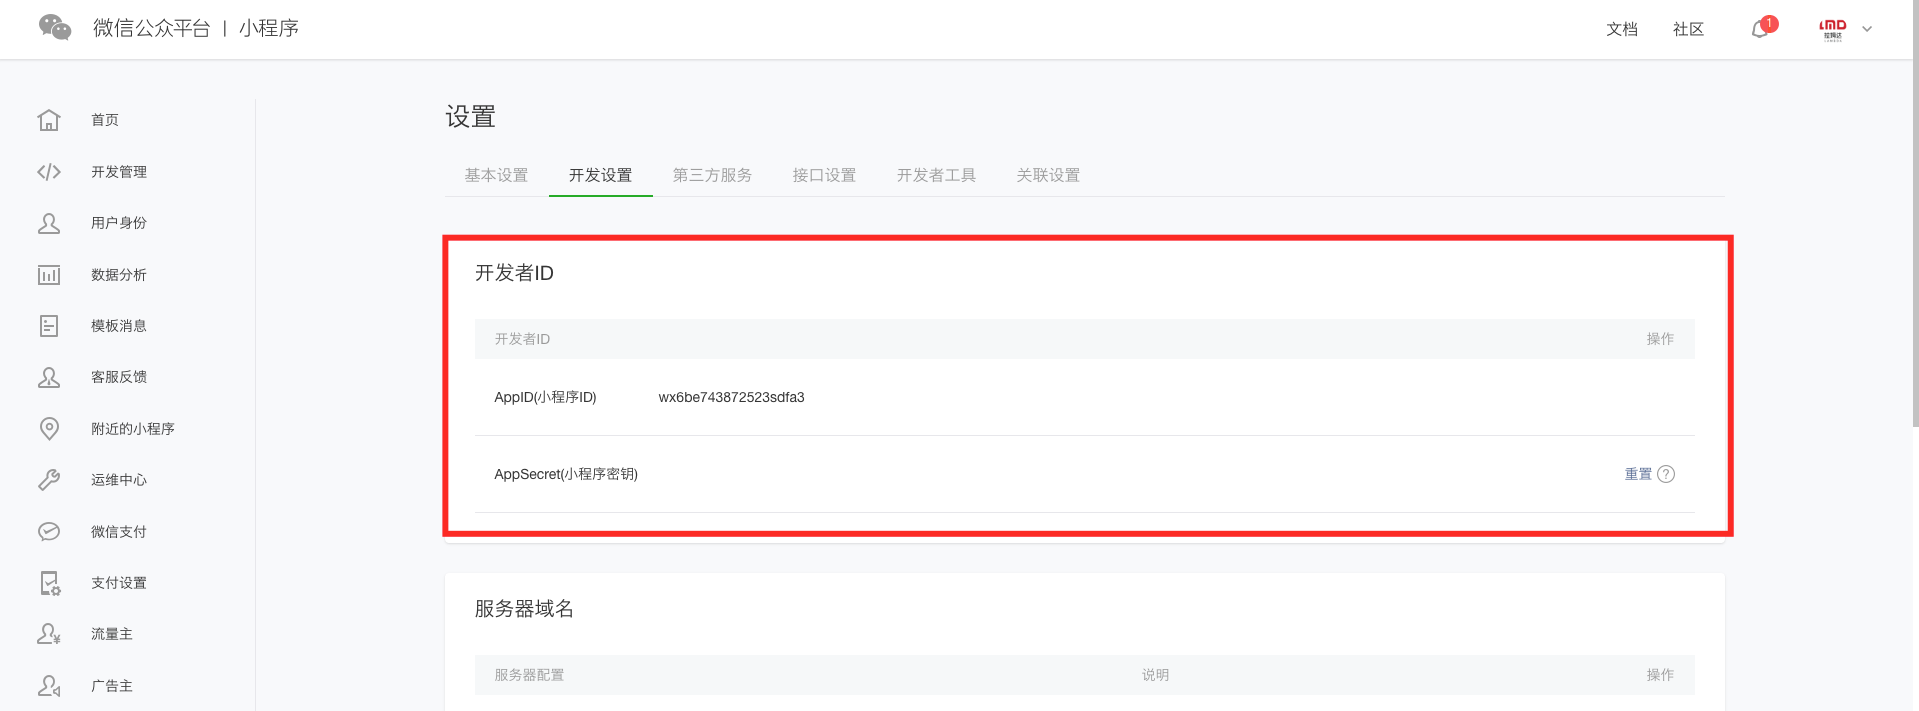Image resolution: width=1919 pixels, height=711 pixels.
Task: Click the location pin icon for 附近的小程序
Action: coord(49,429)
